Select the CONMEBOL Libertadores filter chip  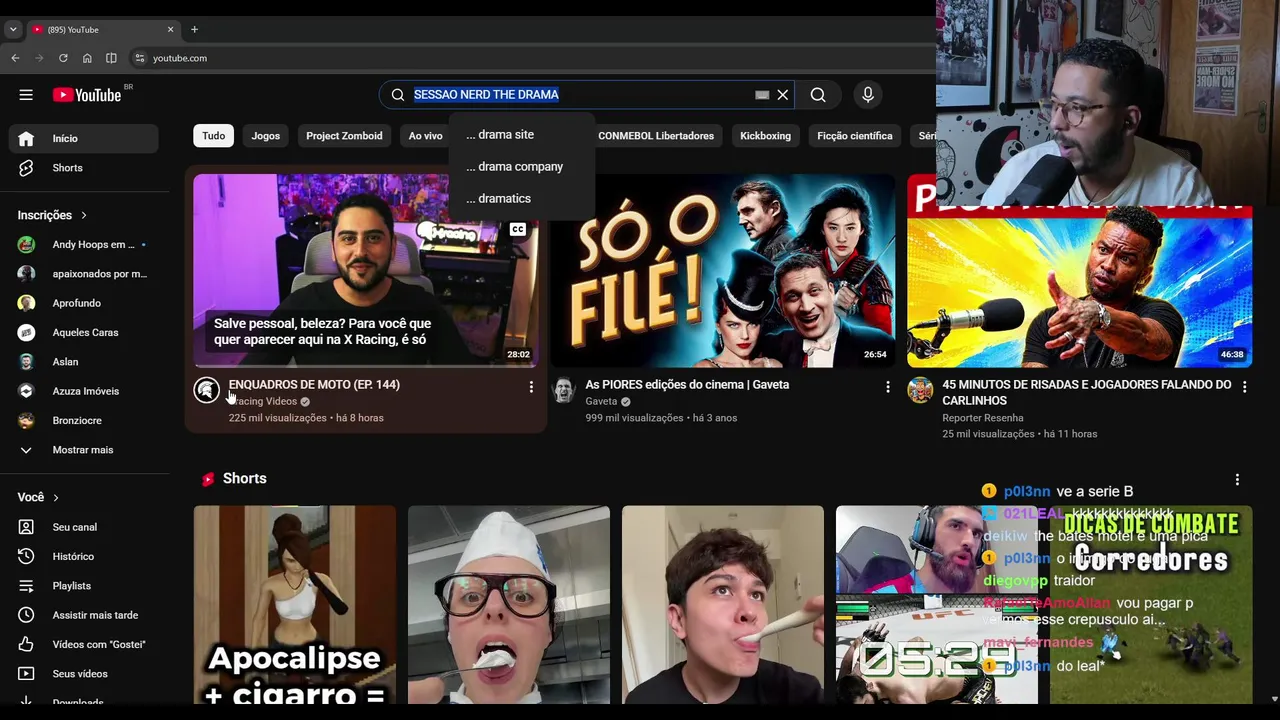coord(656,136)
